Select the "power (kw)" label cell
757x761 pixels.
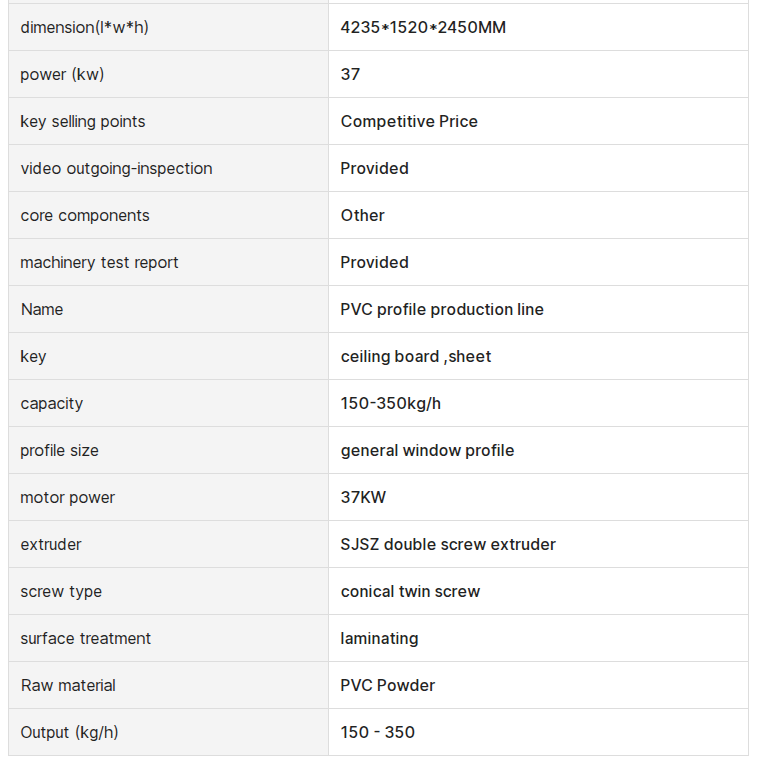click(x=62, y=74)
